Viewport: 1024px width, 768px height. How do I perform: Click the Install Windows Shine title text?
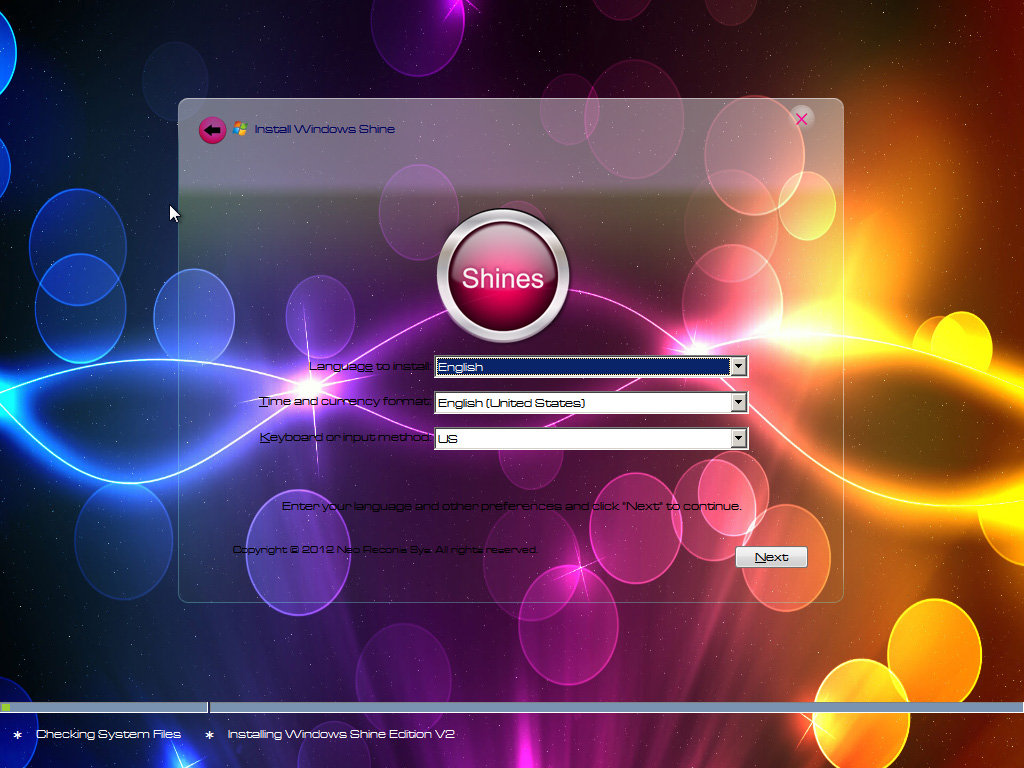point(325,129)
